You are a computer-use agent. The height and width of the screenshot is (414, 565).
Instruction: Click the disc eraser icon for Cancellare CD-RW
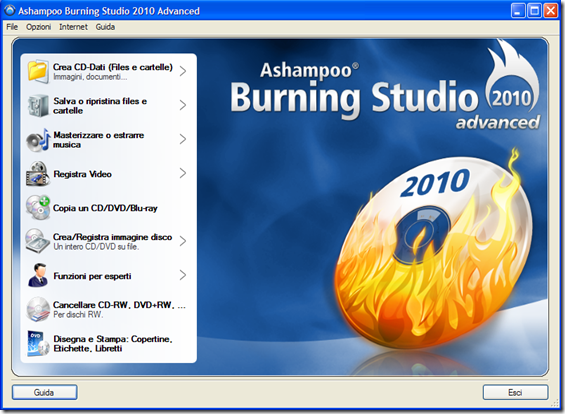(x=37, y=309)
